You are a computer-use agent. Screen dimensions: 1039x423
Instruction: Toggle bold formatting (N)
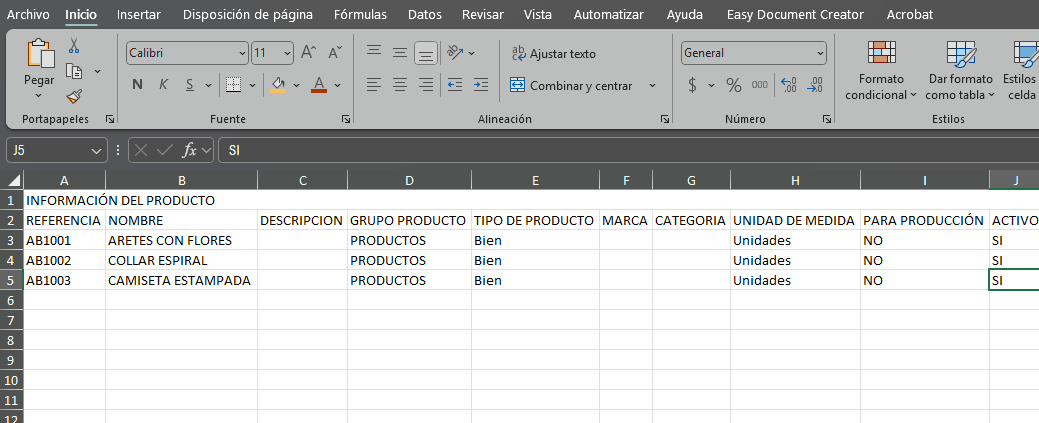click(137, 85)
